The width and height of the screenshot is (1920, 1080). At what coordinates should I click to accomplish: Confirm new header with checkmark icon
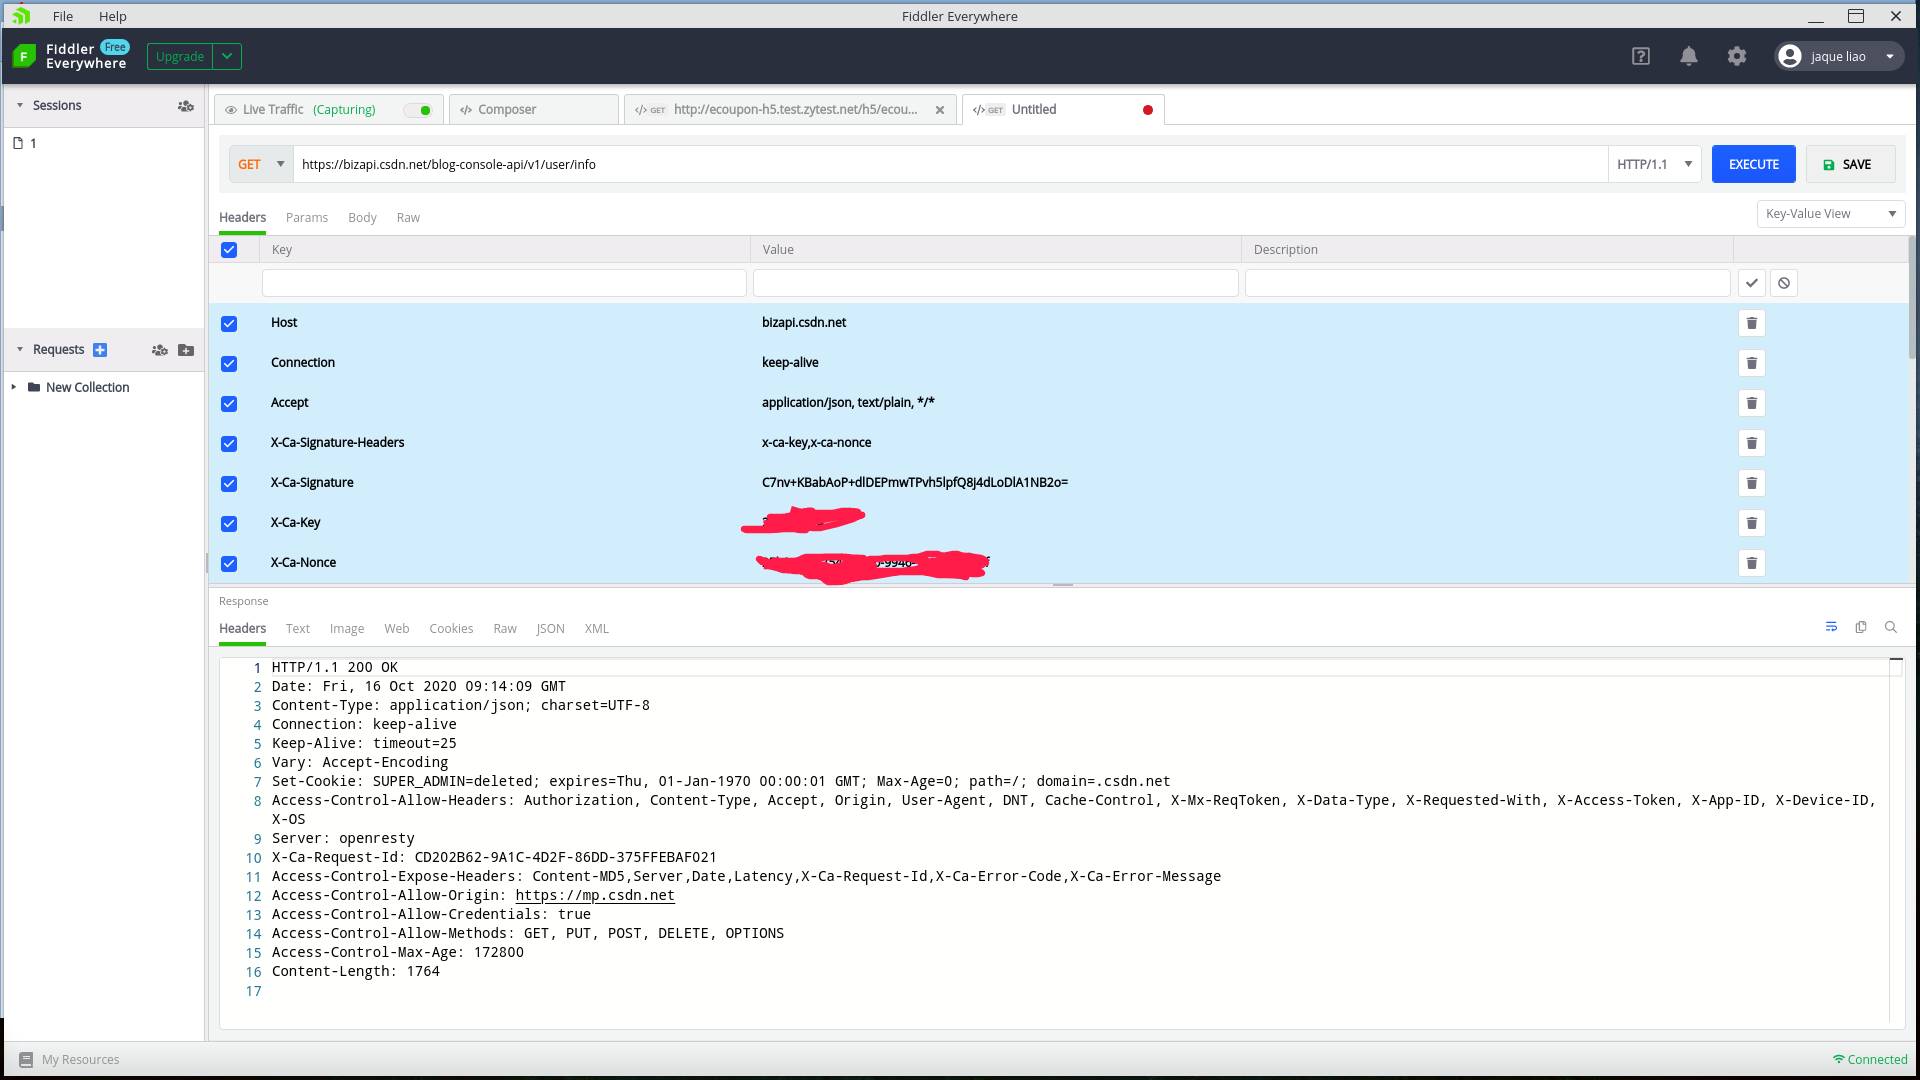coord(1752,283)
